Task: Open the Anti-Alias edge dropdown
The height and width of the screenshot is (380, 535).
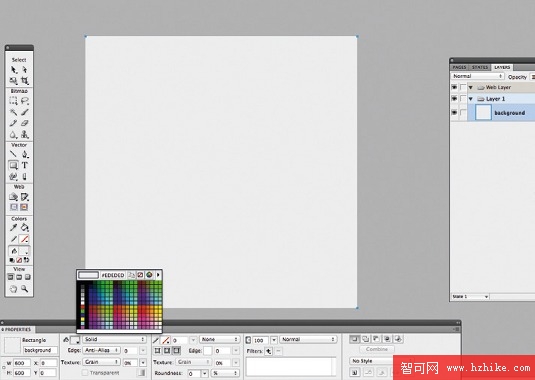Action: [101, 350]
